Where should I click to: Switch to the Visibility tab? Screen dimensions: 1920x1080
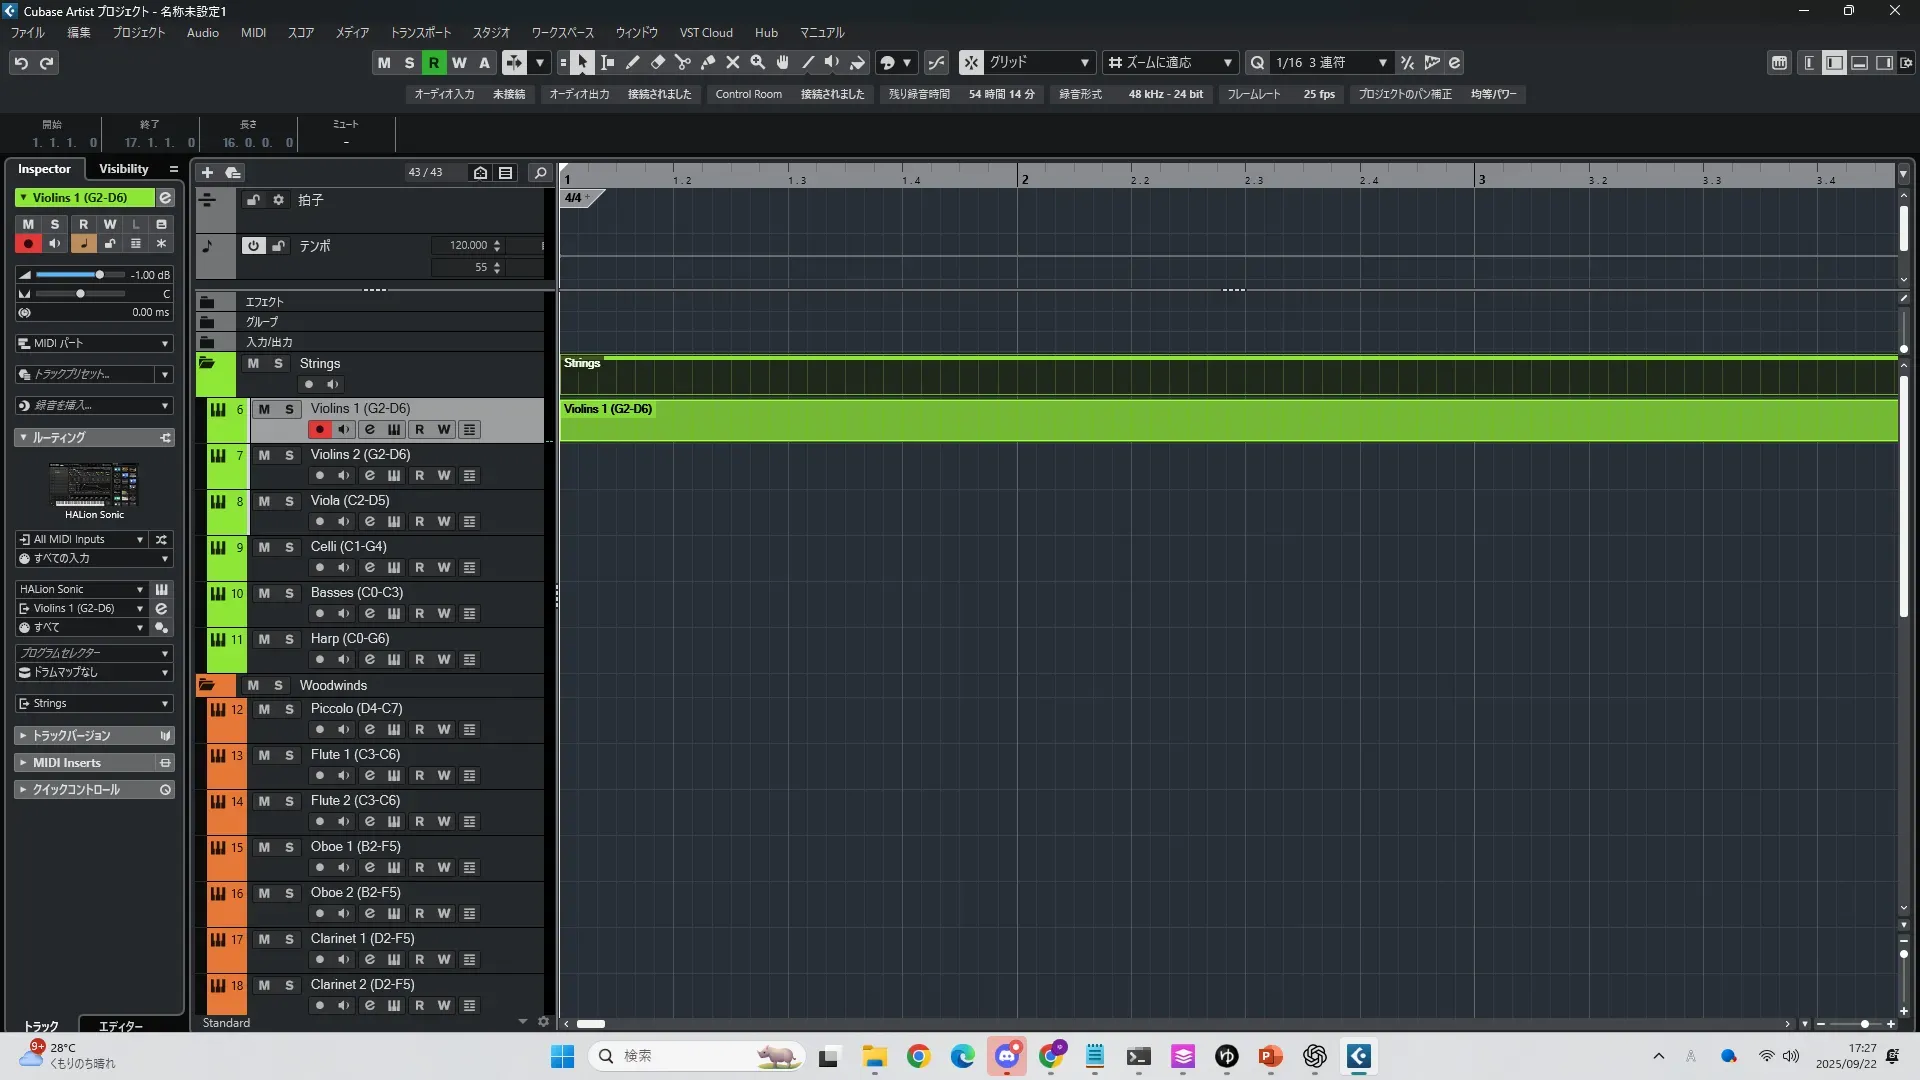click(x=124, y=169)
